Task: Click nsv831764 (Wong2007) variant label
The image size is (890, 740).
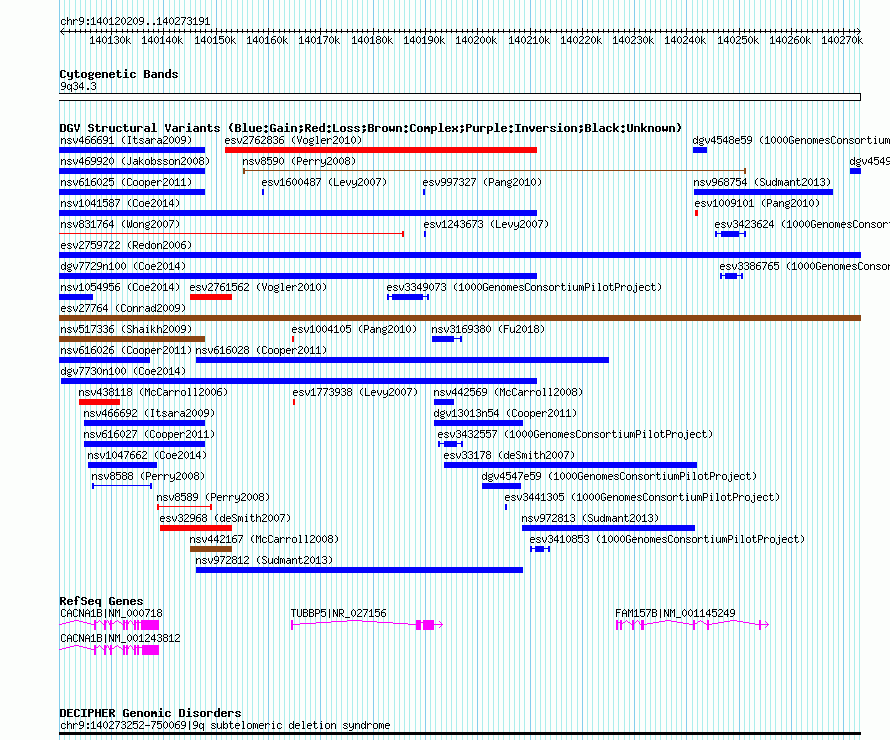Action: coord(120,224)
